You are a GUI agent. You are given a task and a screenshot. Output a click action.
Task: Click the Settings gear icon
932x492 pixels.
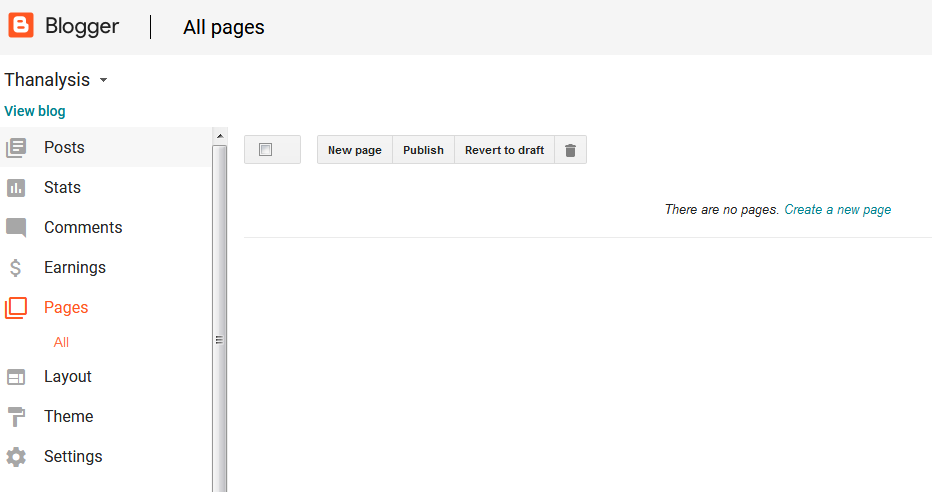16,456
